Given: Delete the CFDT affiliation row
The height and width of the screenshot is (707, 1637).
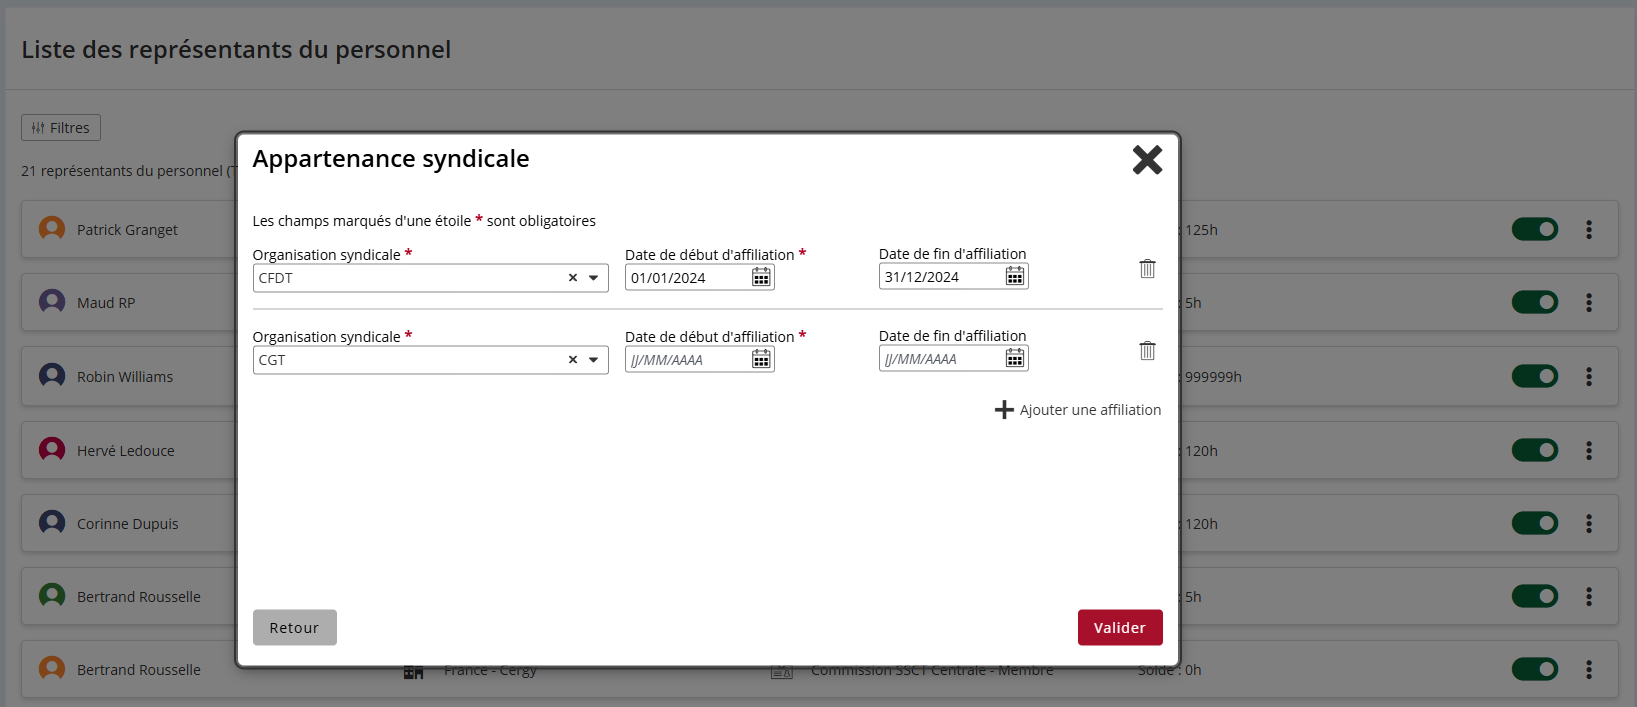Looking at the screenshot, I should (1147, 268).
